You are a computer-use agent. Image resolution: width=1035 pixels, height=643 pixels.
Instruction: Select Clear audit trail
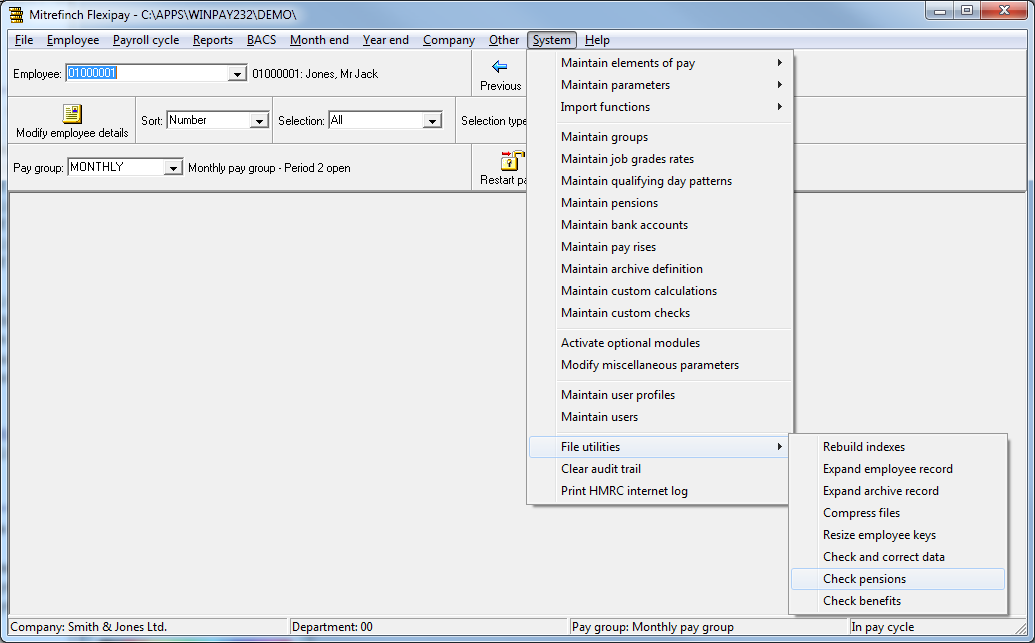coord(660,469)
